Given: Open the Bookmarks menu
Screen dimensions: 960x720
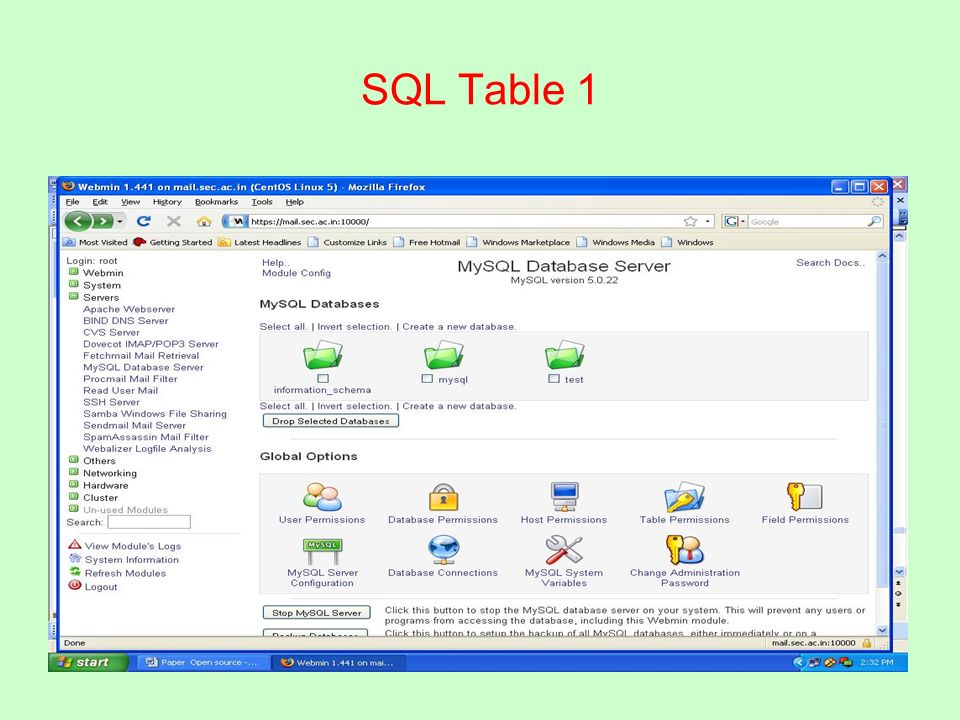Looking at the screenshot, I should tap(216, 202).
